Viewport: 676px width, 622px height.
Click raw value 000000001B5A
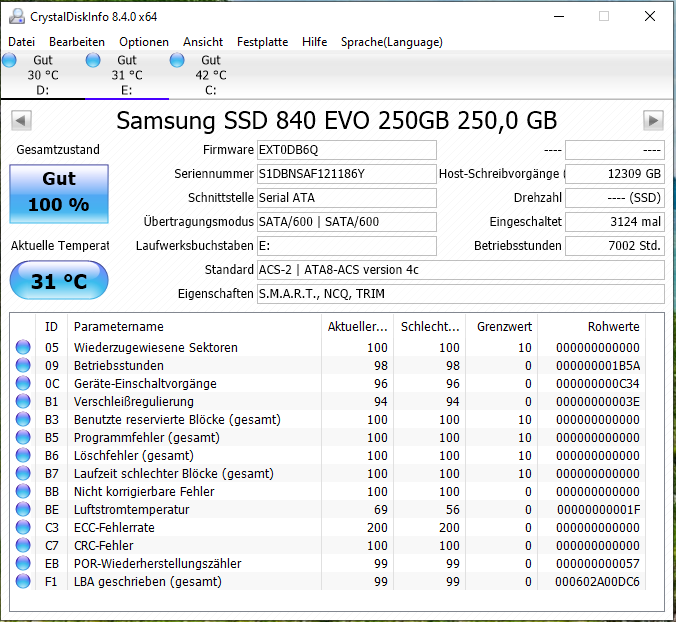click(x=598, y=366)
